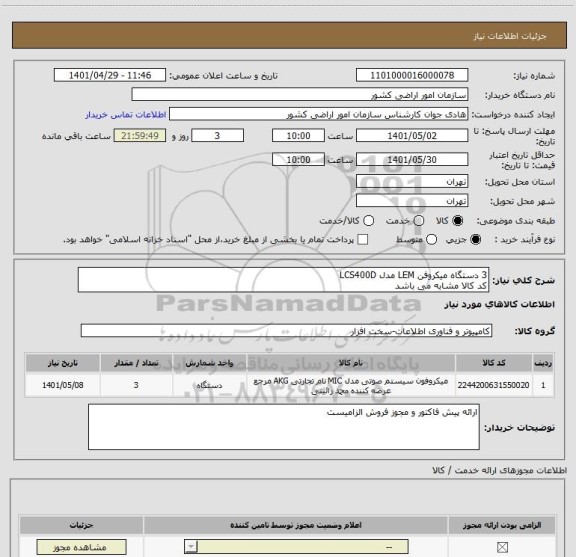
Task: Select the کالا radio button
Action: [x=458, y=221]
